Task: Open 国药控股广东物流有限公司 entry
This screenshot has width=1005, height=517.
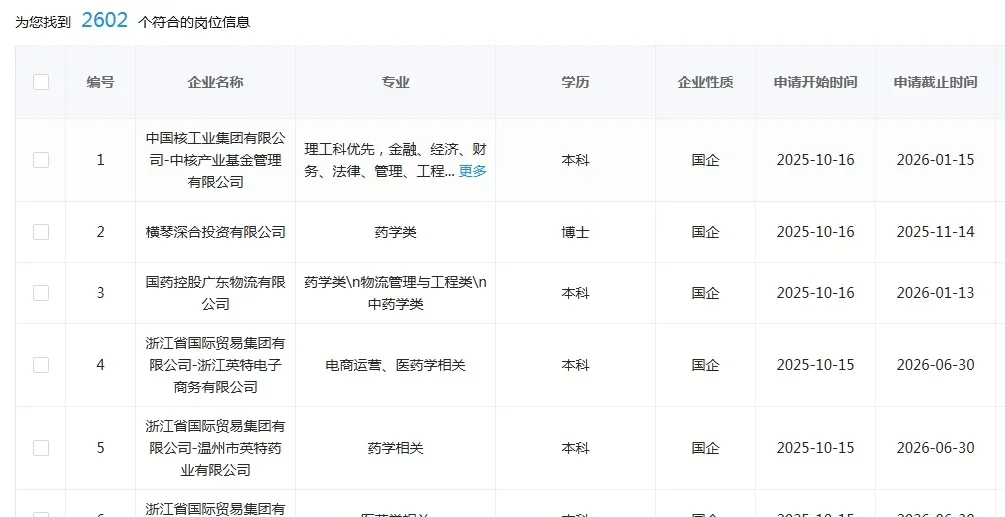Action: tap(215, 293)
